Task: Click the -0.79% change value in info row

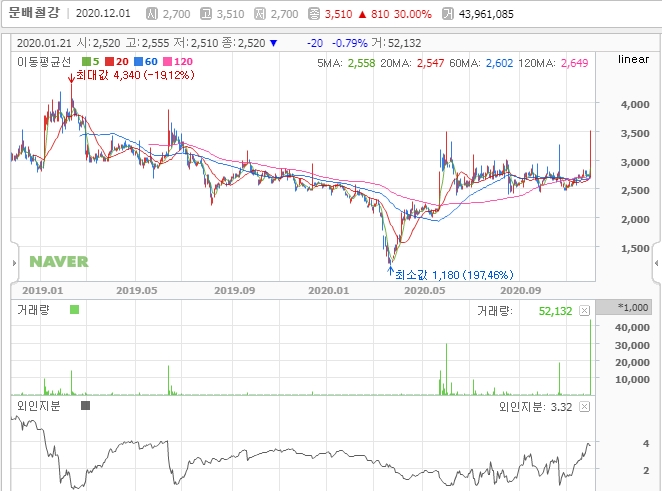Action: coord(350,43)
